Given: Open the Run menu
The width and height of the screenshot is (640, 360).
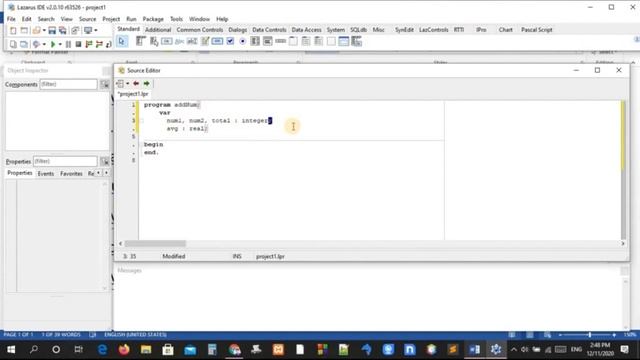Looking at the screenshot, I should 131,19.
